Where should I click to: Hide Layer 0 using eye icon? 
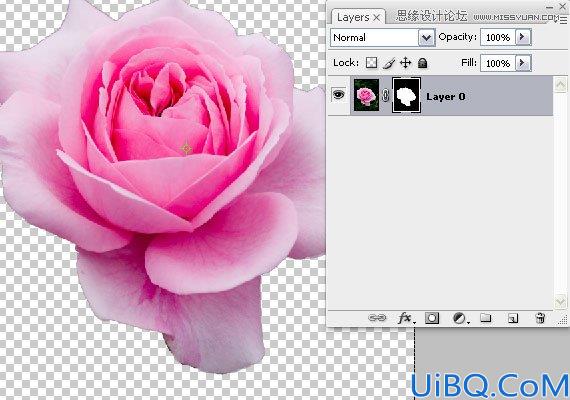click(x=338, y=95)
